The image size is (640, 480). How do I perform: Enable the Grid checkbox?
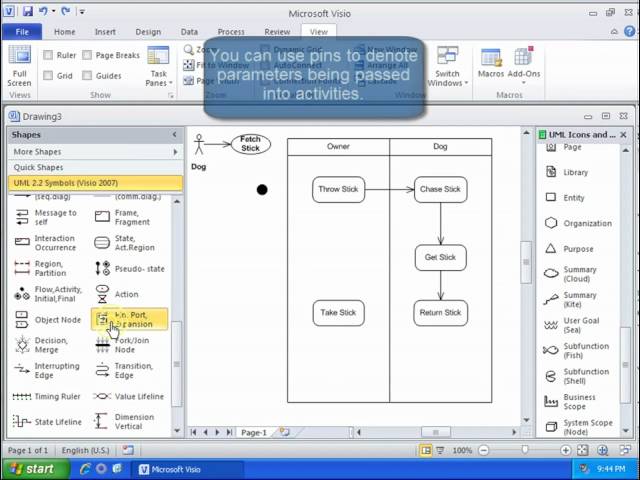pyautogui.click(x=48, y=76)
